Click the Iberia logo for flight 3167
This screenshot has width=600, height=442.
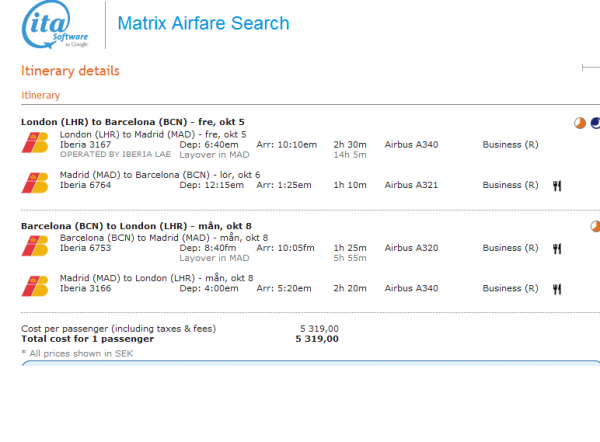34,143
